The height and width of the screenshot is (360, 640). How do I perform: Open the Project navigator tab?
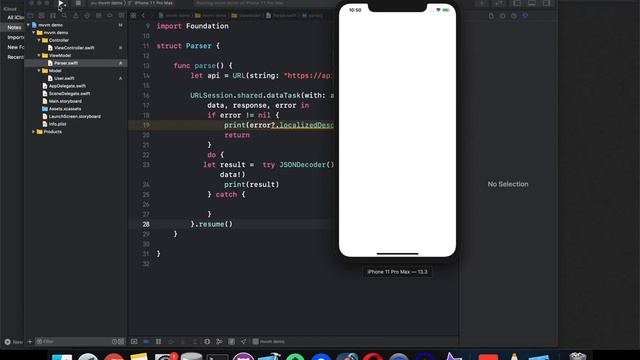(30, 16)
